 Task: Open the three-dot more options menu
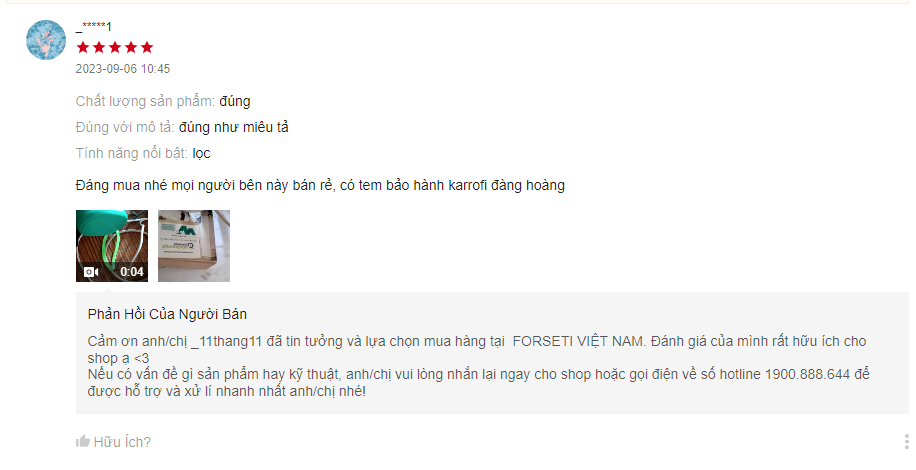(x=906, y=441)
